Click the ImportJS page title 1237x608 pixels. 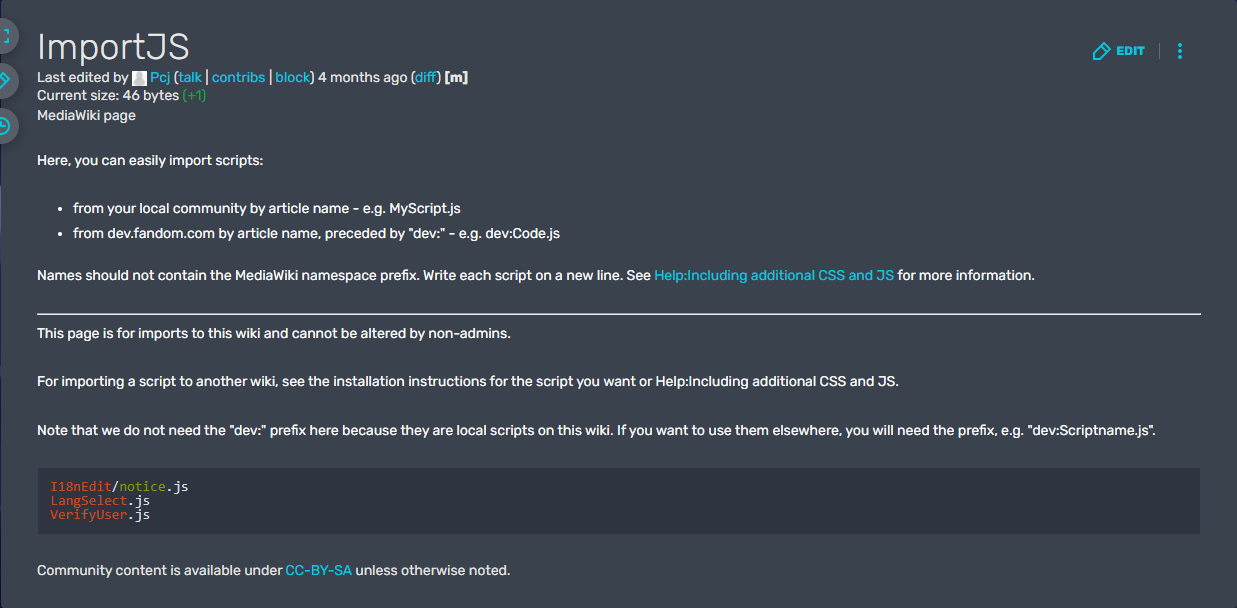(113, 46)
